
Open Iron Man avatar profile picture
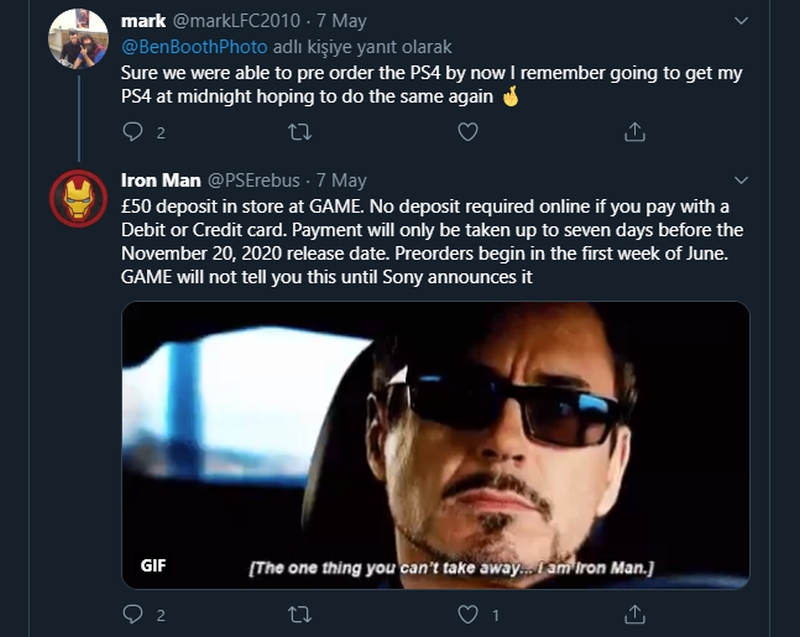78,198
